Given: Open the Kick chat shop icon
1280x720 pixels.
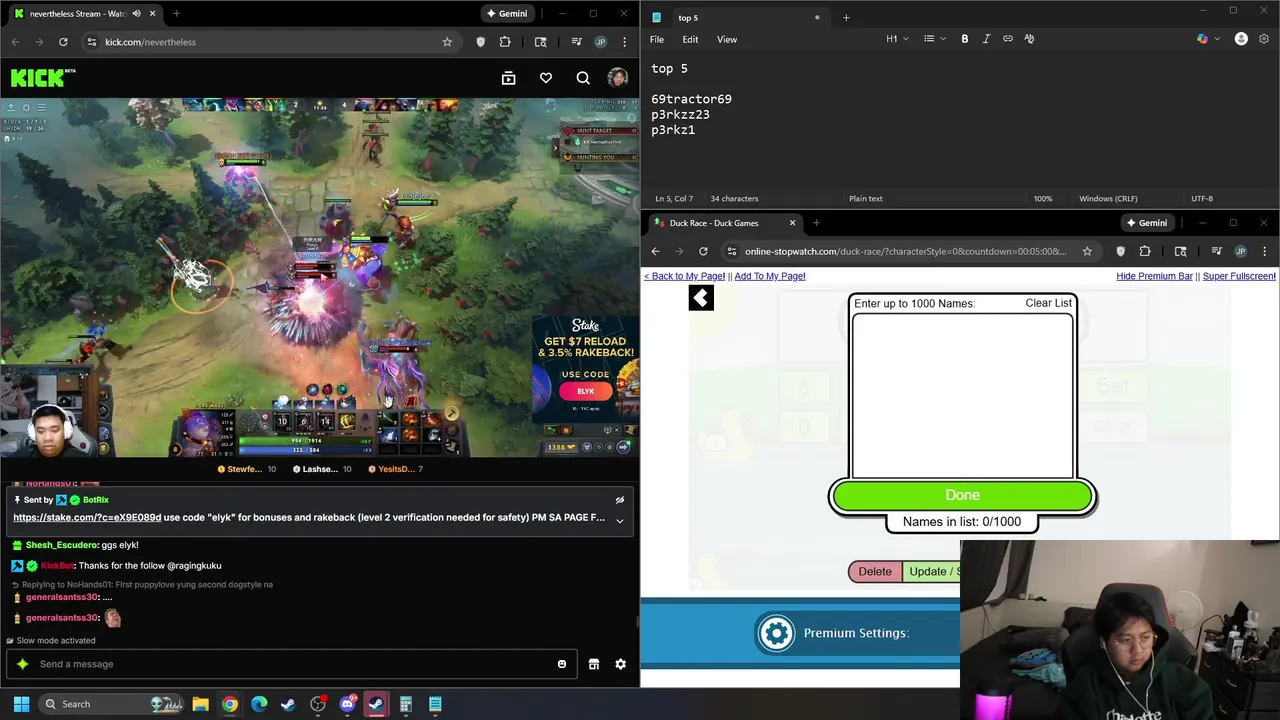Looking at the screenshot, I should pyautogui.click(x=594, y=664).
